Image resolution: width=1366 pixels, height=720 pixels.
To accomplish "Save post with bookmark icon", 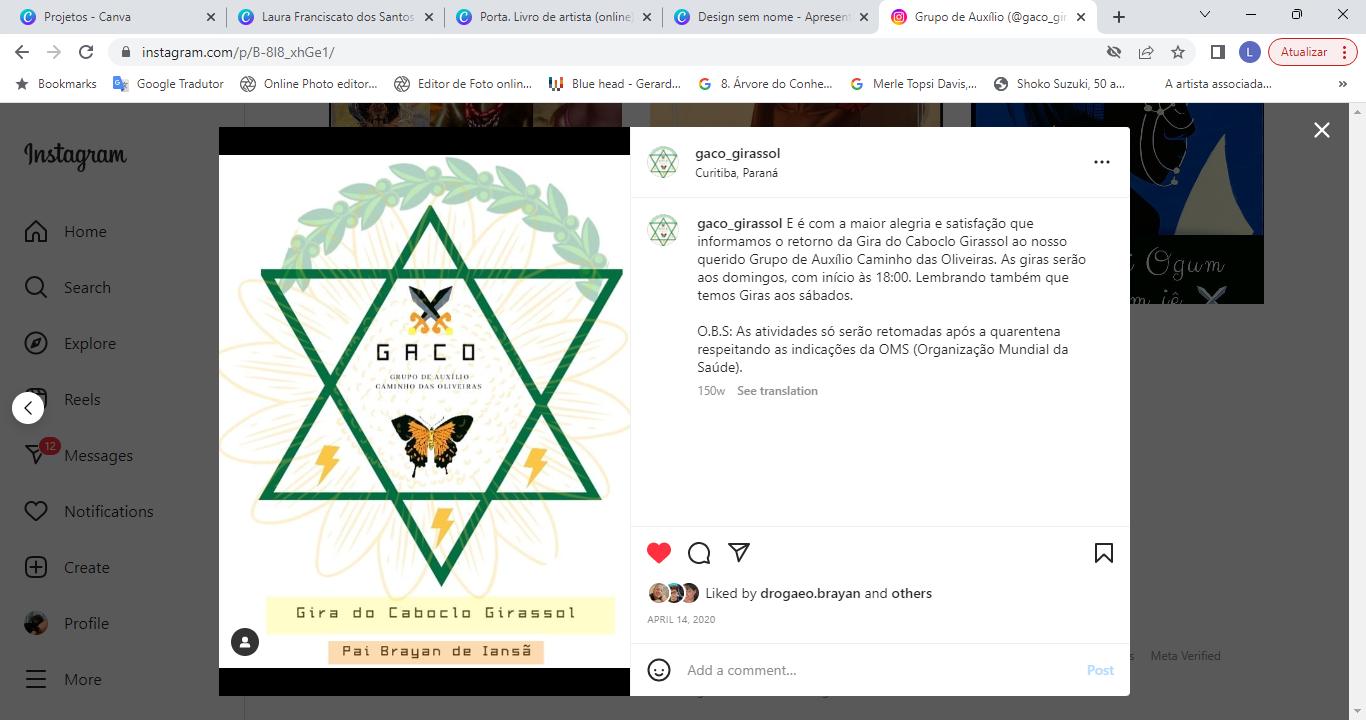I will pyautogui.click(x=1104, y=553).
